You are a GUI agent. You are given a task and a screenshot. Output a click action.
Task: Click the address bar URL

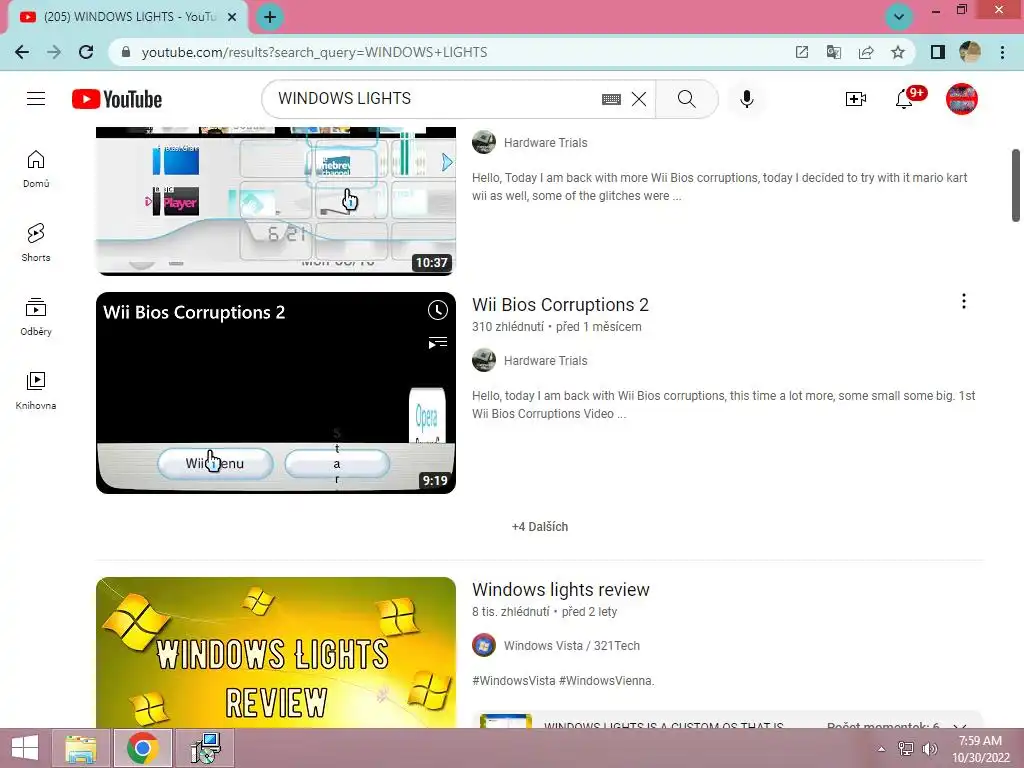click(314, 52)
